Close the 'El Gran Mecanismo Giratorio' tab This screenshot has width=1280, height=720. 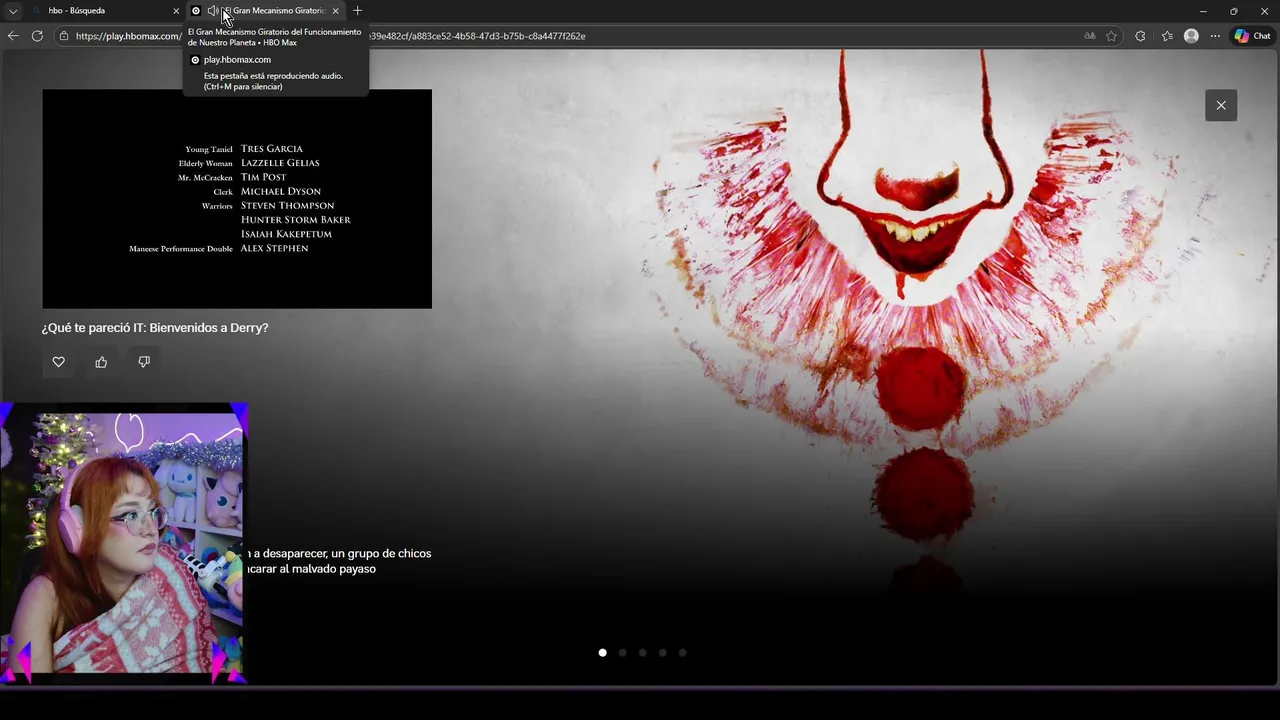pyautogui.click(x=335, y=11)
